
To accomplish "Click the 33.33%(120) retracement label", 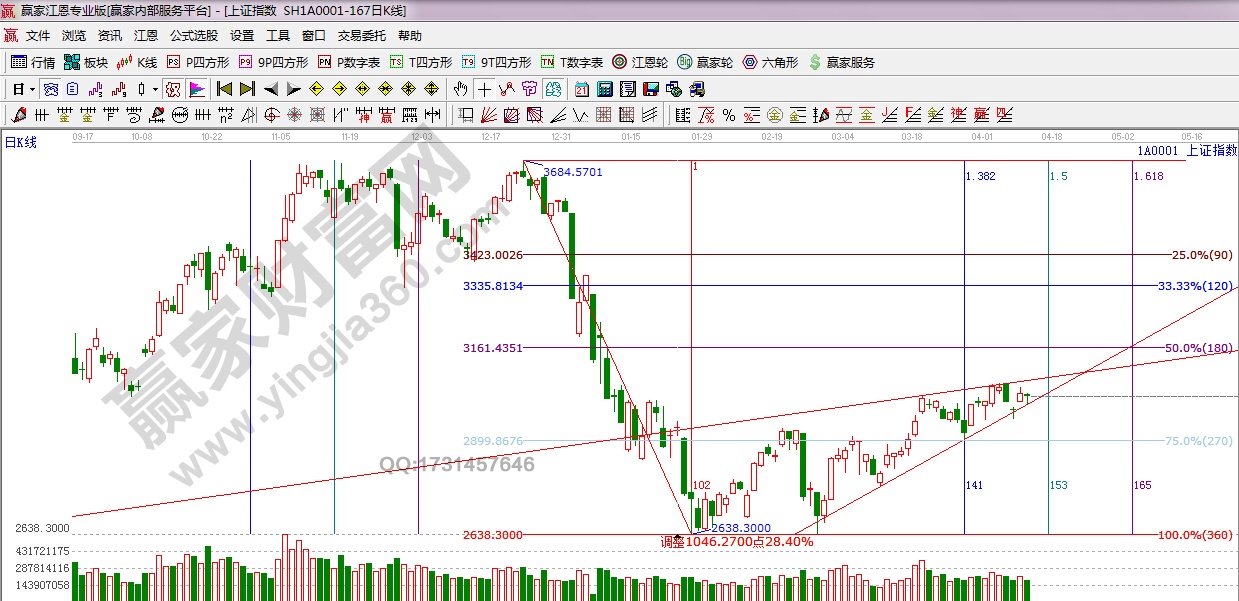I will pos(1196,286).
